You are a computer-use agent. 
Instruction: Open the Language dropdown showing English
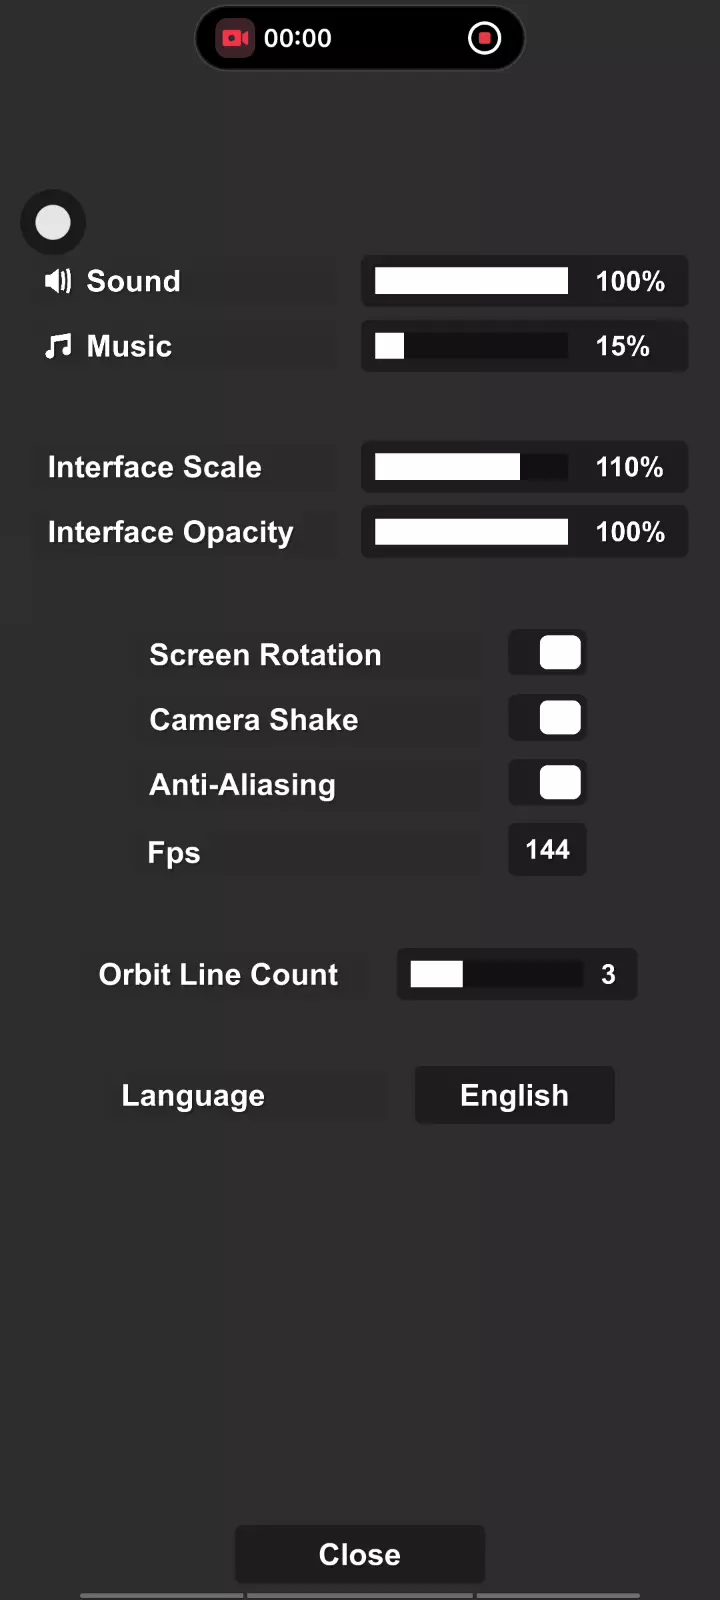514,1095
